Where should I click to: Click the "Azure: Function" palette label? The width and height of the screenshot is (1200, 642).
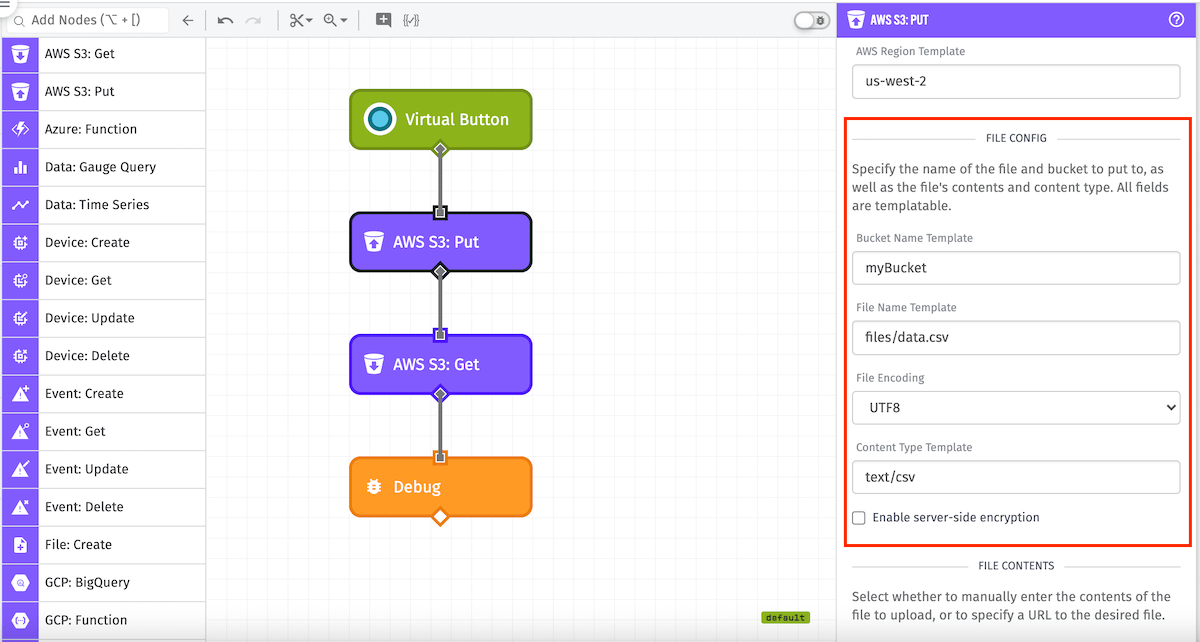(91, 129)
